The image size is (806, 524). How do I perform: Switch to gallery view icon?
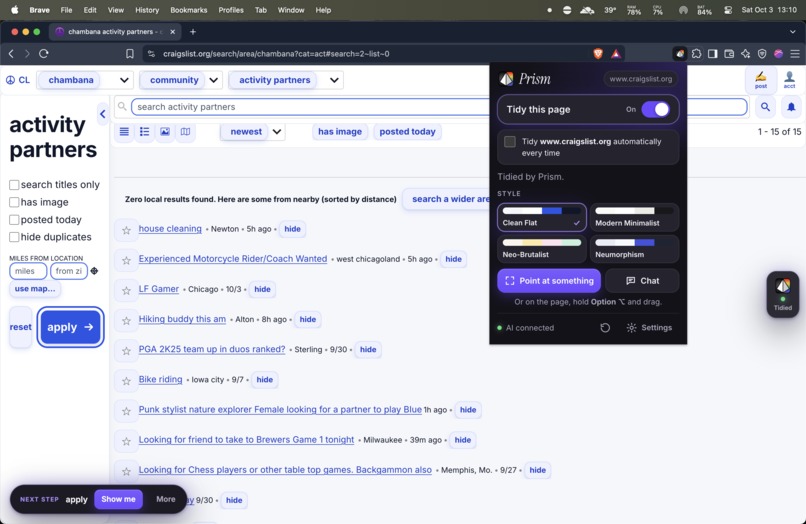(x=164, y=132)
